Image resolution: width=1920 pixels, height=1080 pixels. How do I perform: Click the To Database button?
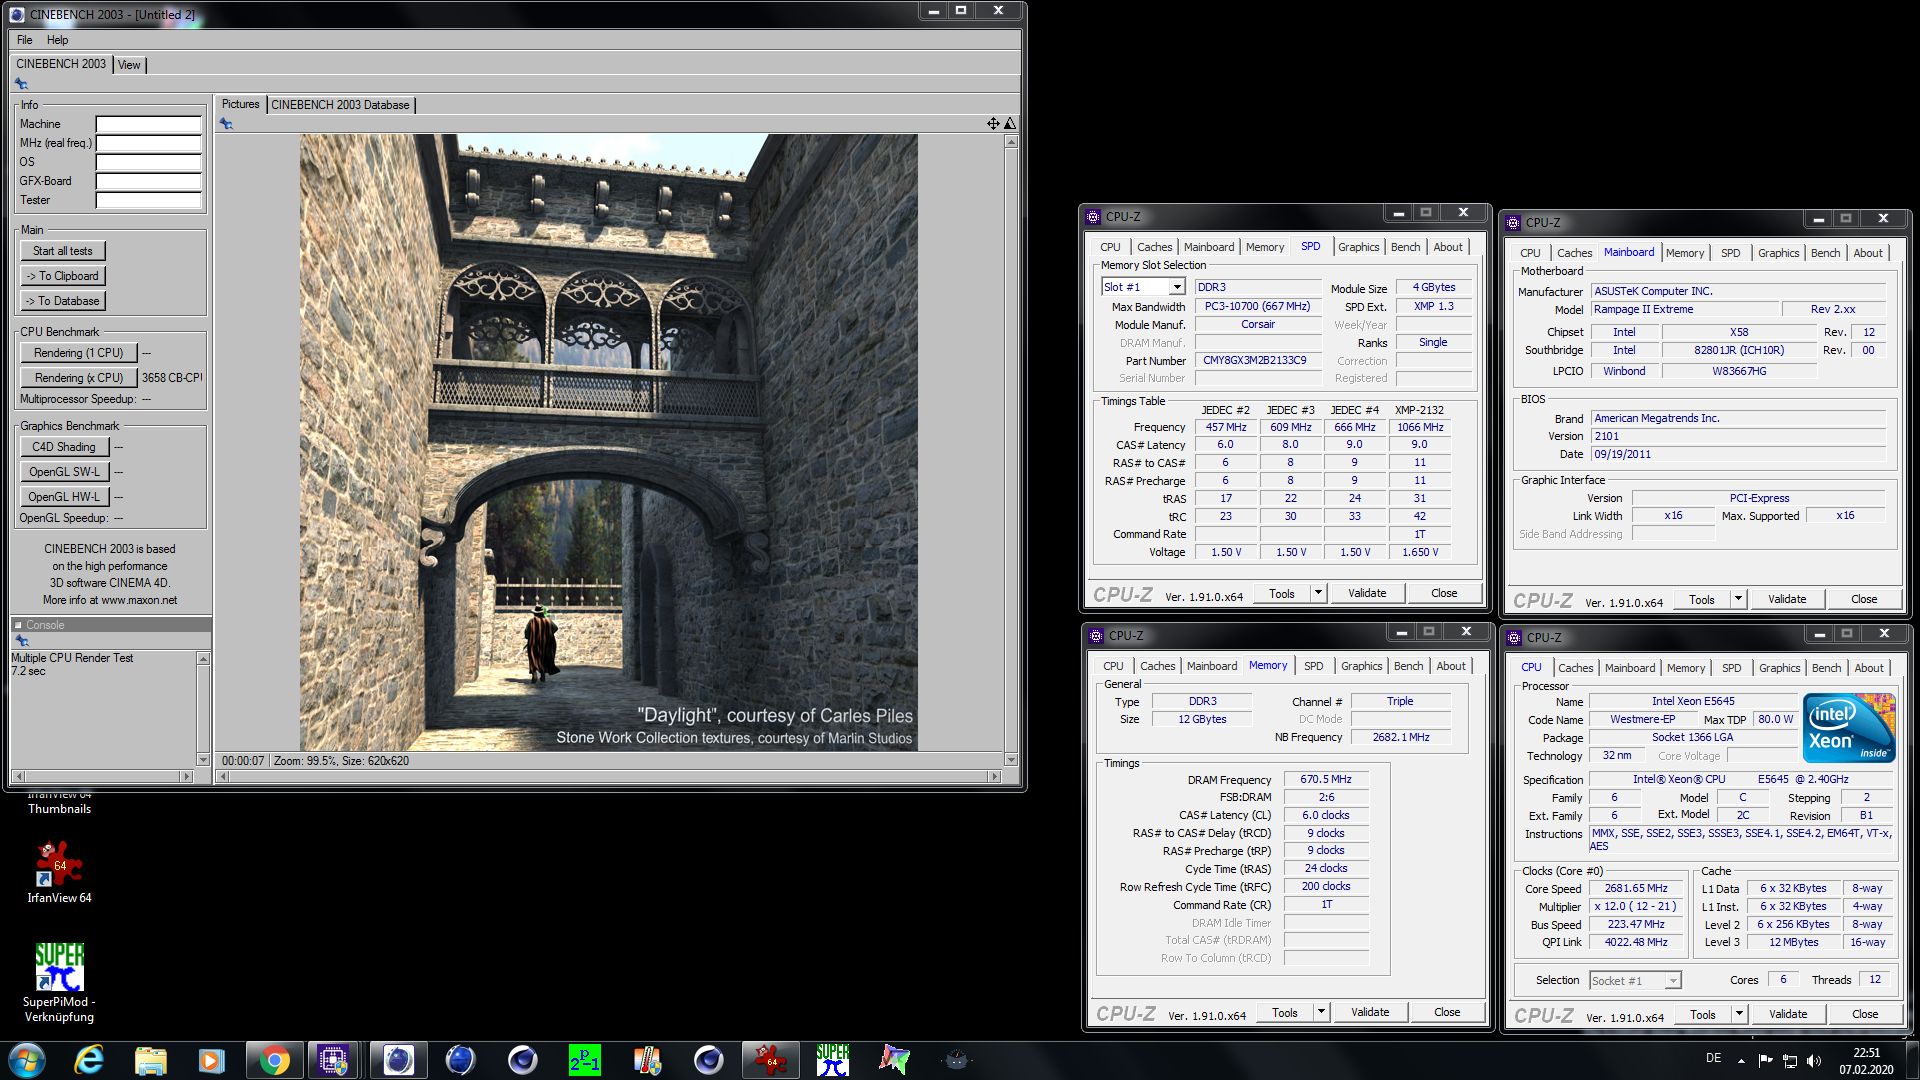point(63,301)
